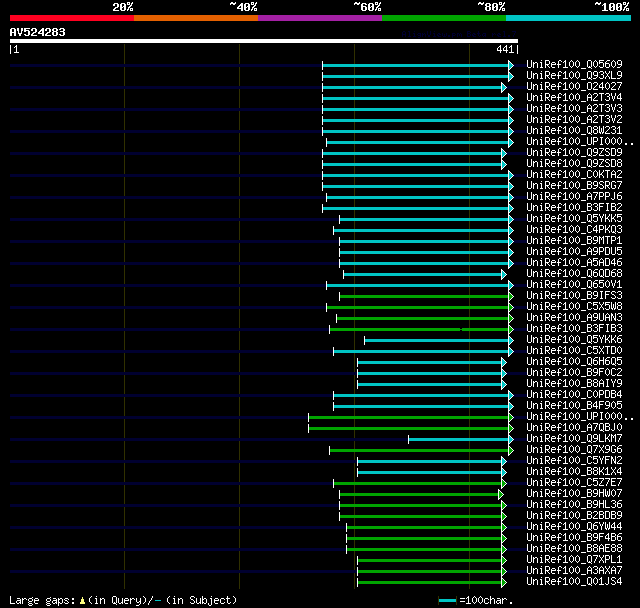Select the UniRef100_O24027 label

[574, 87]
